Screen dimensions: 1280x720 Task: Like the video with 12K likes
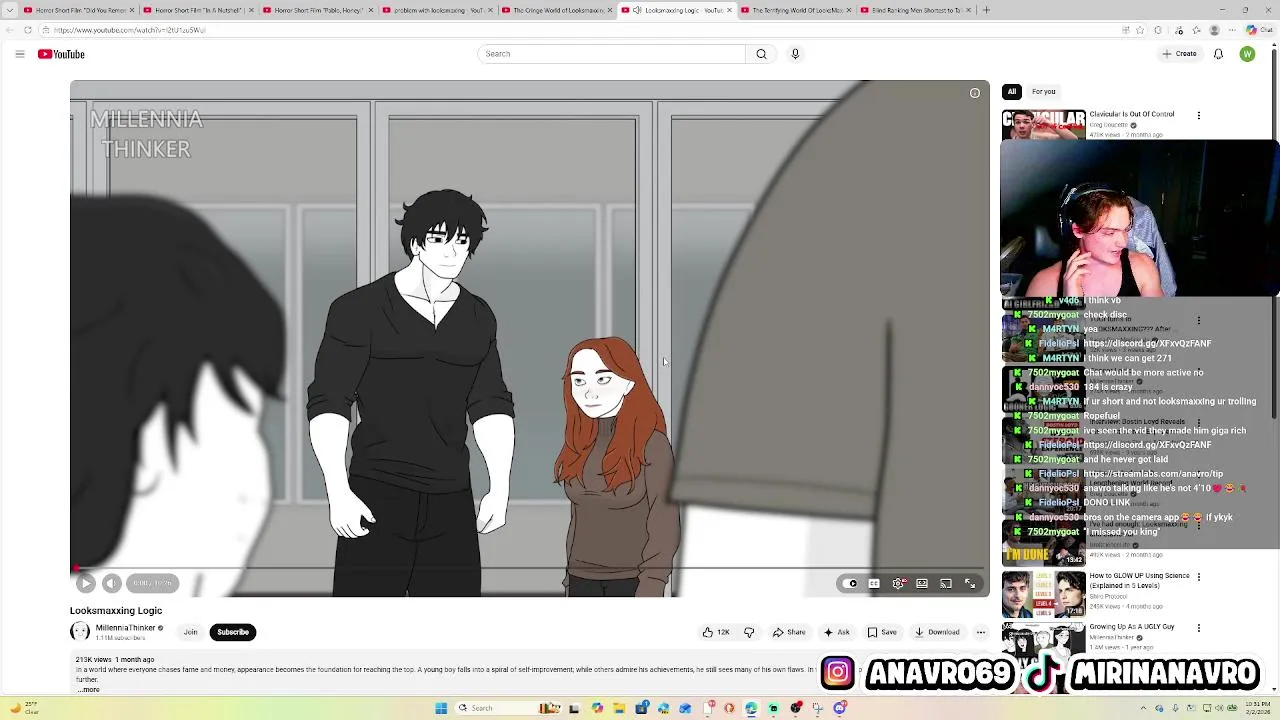point(716,632)
